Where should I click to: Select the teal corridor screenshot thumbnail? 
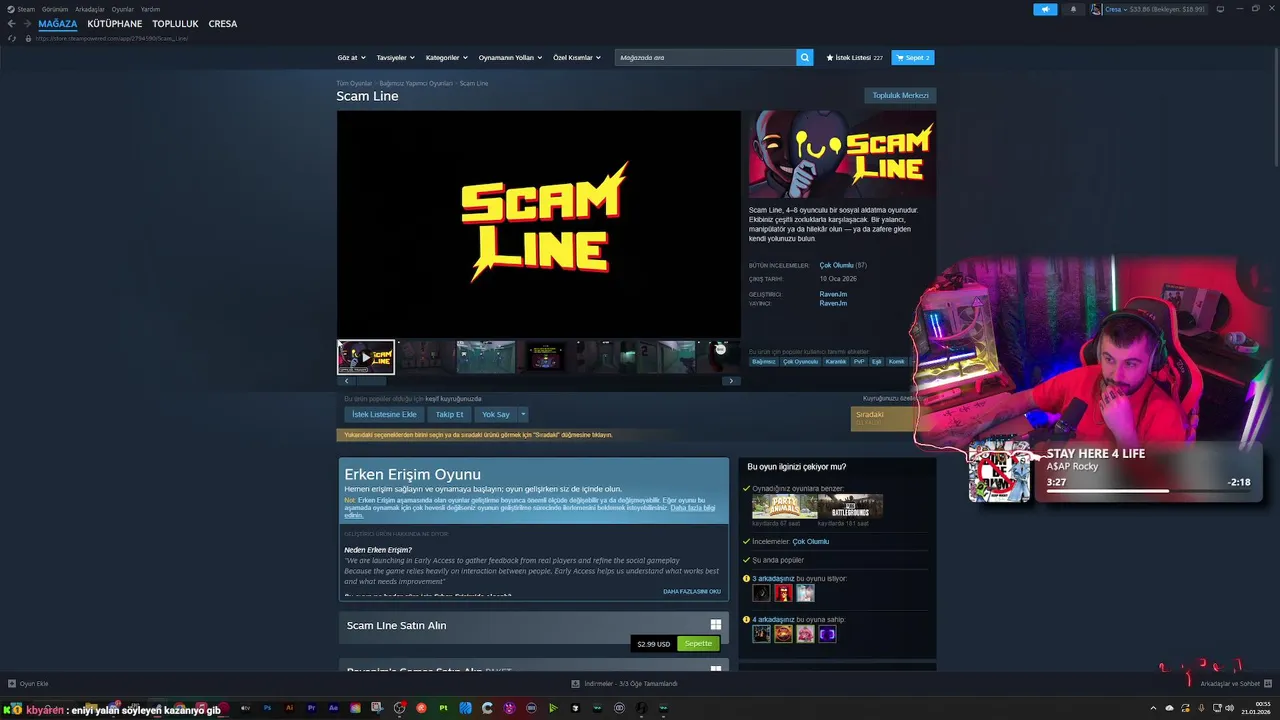click(486, 357)
